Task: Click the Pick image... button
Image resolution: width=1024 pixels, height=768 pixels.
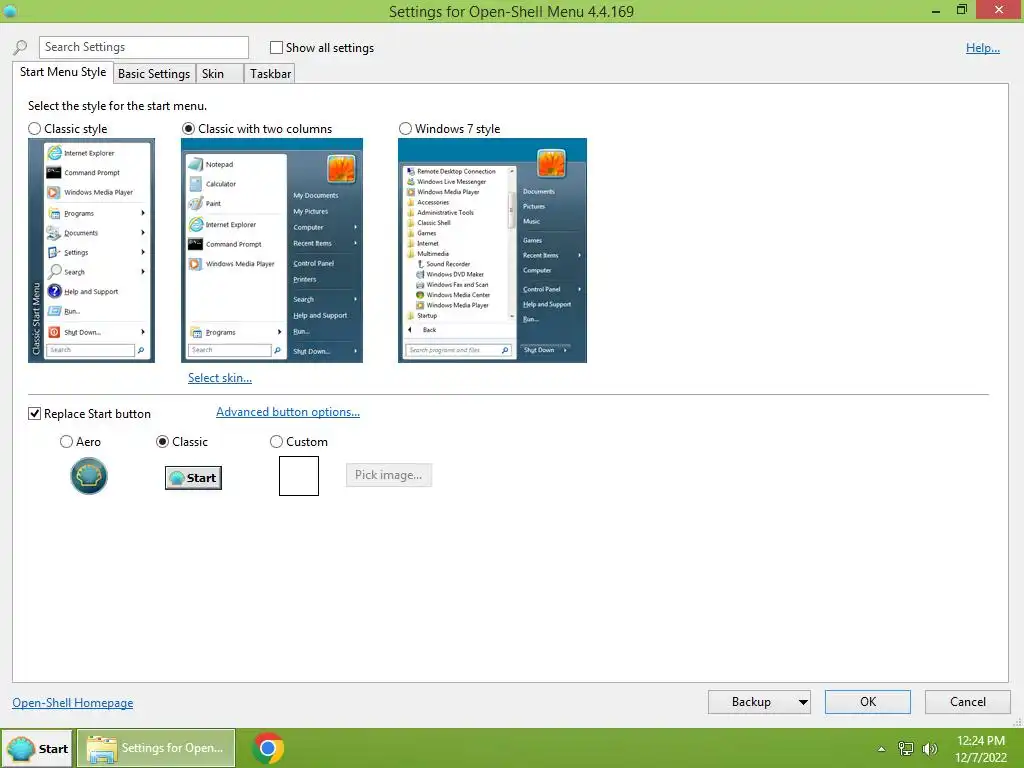Action: 389,475
